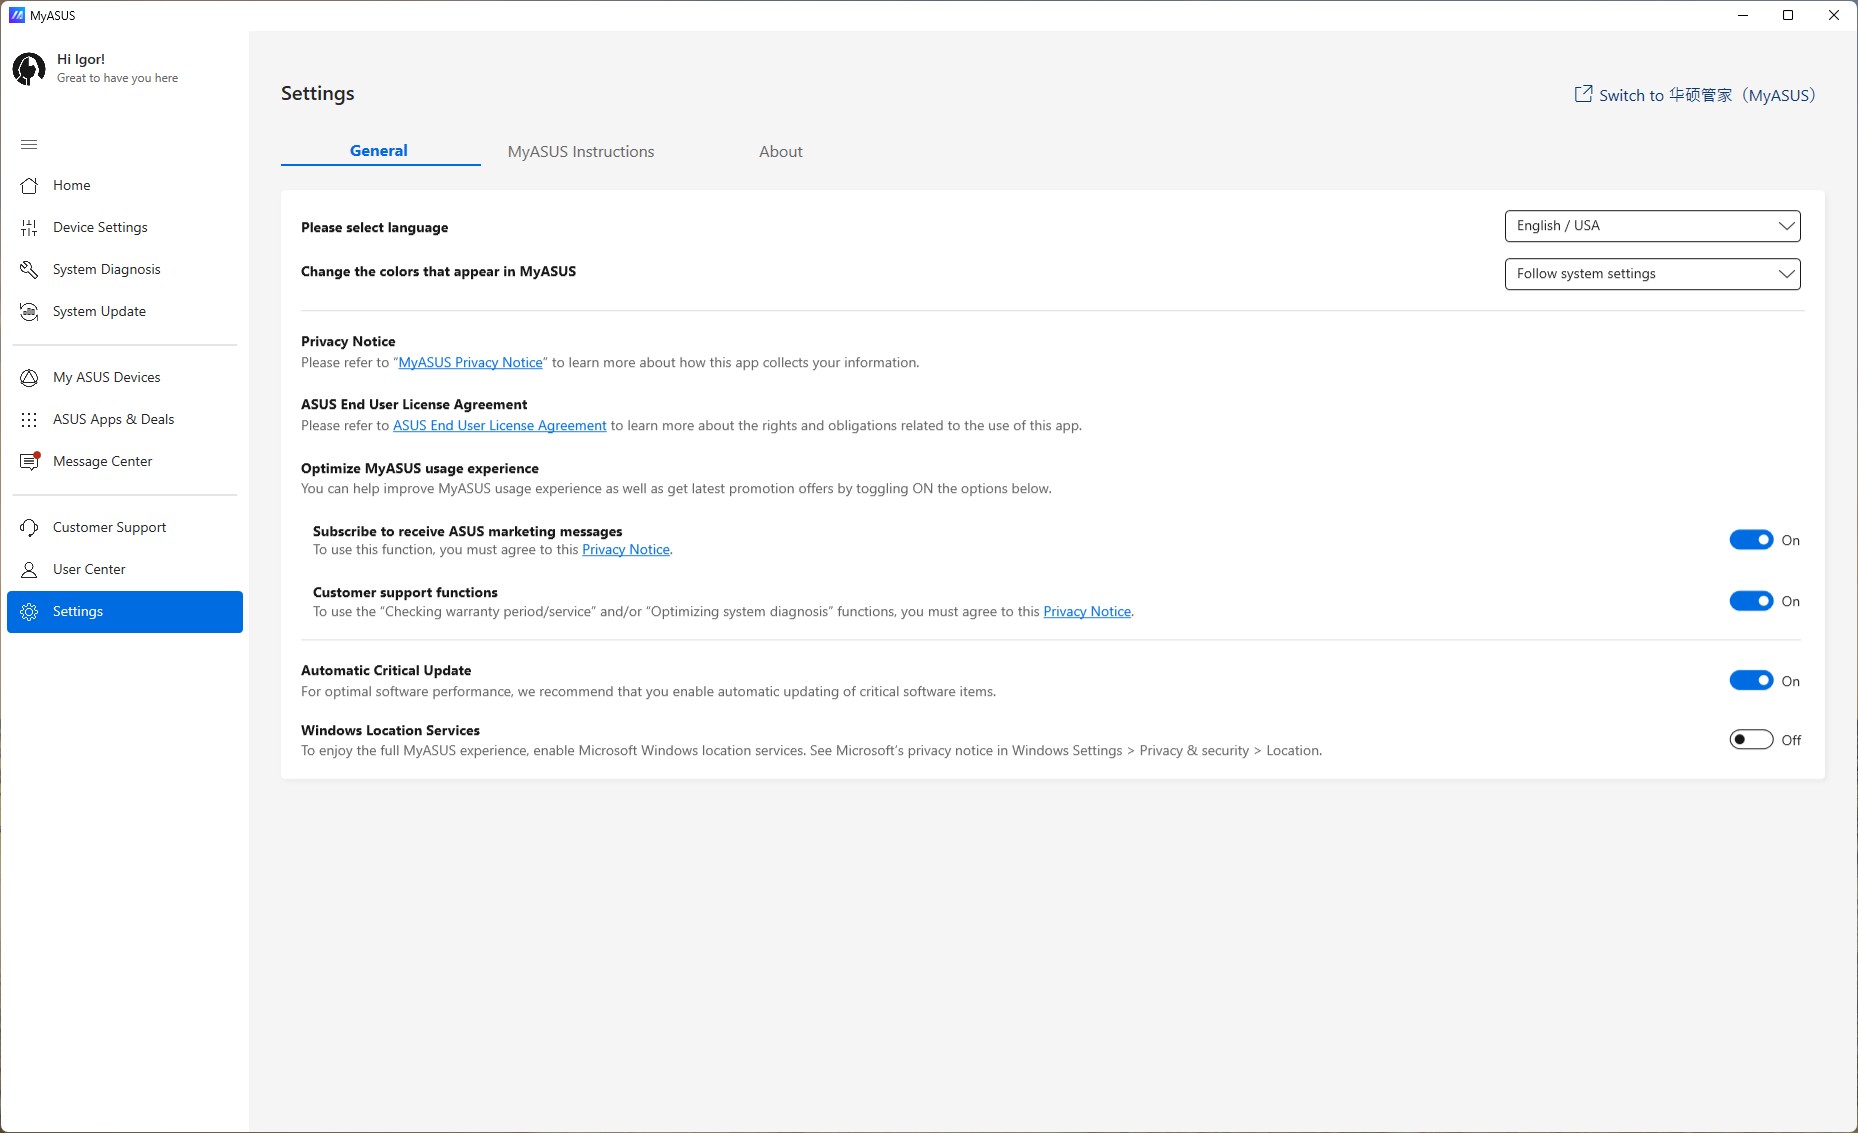Screen dimensions: 1858x1133
Task: Open the Follow system settings color dropdown
Action: point(1652,274)
